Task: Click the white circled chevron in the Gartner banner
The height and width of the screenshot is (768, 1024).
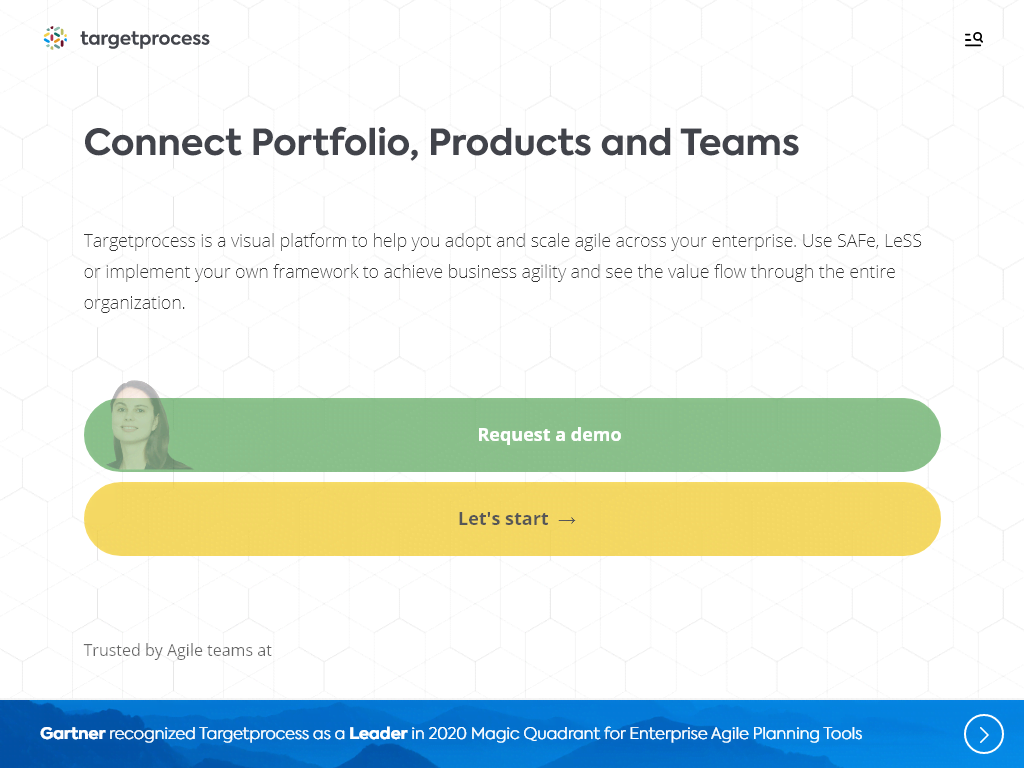Action: click(x=983, y=734)
